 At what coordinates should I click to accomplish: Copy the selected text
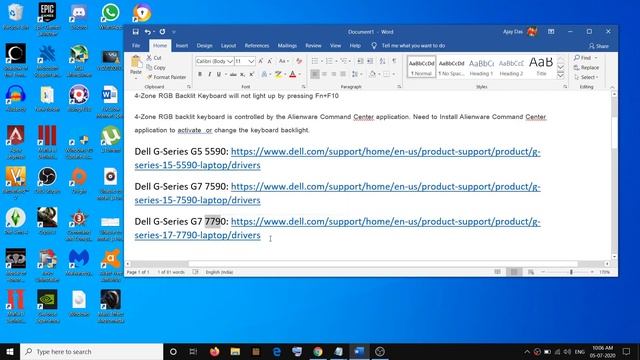(156, 67)
